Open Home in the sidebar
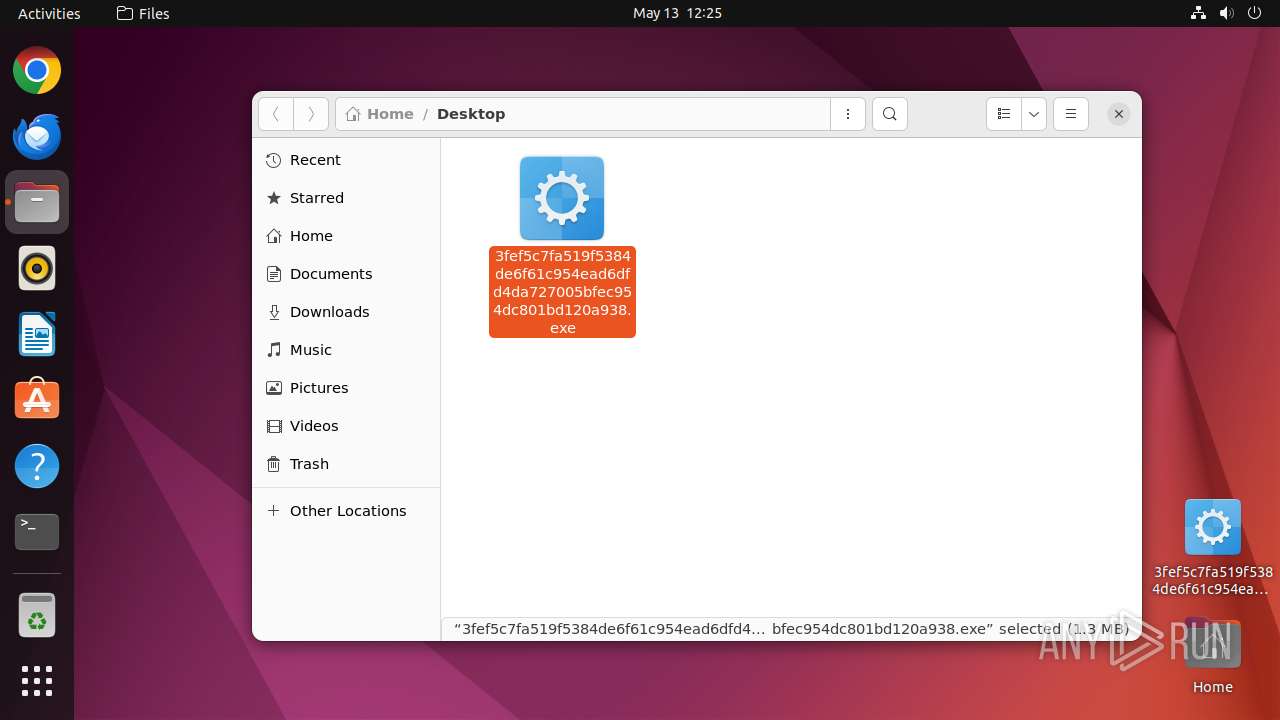 [x=346, y=236]
